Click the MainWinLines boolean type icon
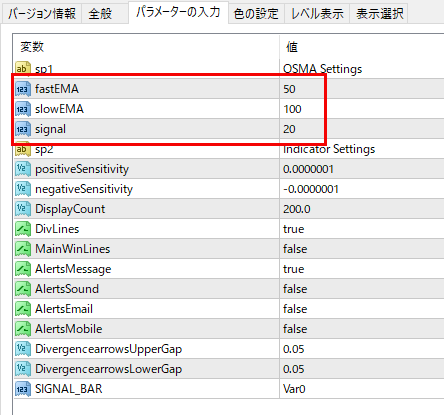Screen dimensions: 444x415 coord(23,249)
